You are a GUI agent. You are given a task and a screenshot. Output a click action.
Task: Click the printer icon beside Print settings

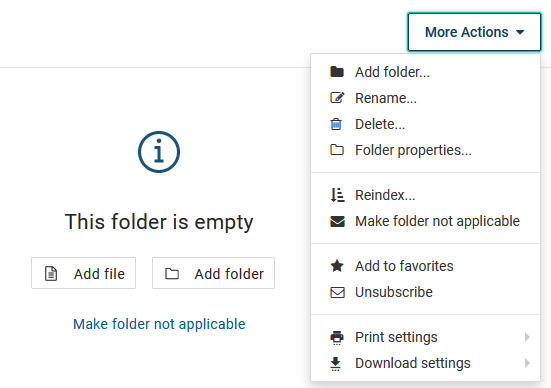337,337
